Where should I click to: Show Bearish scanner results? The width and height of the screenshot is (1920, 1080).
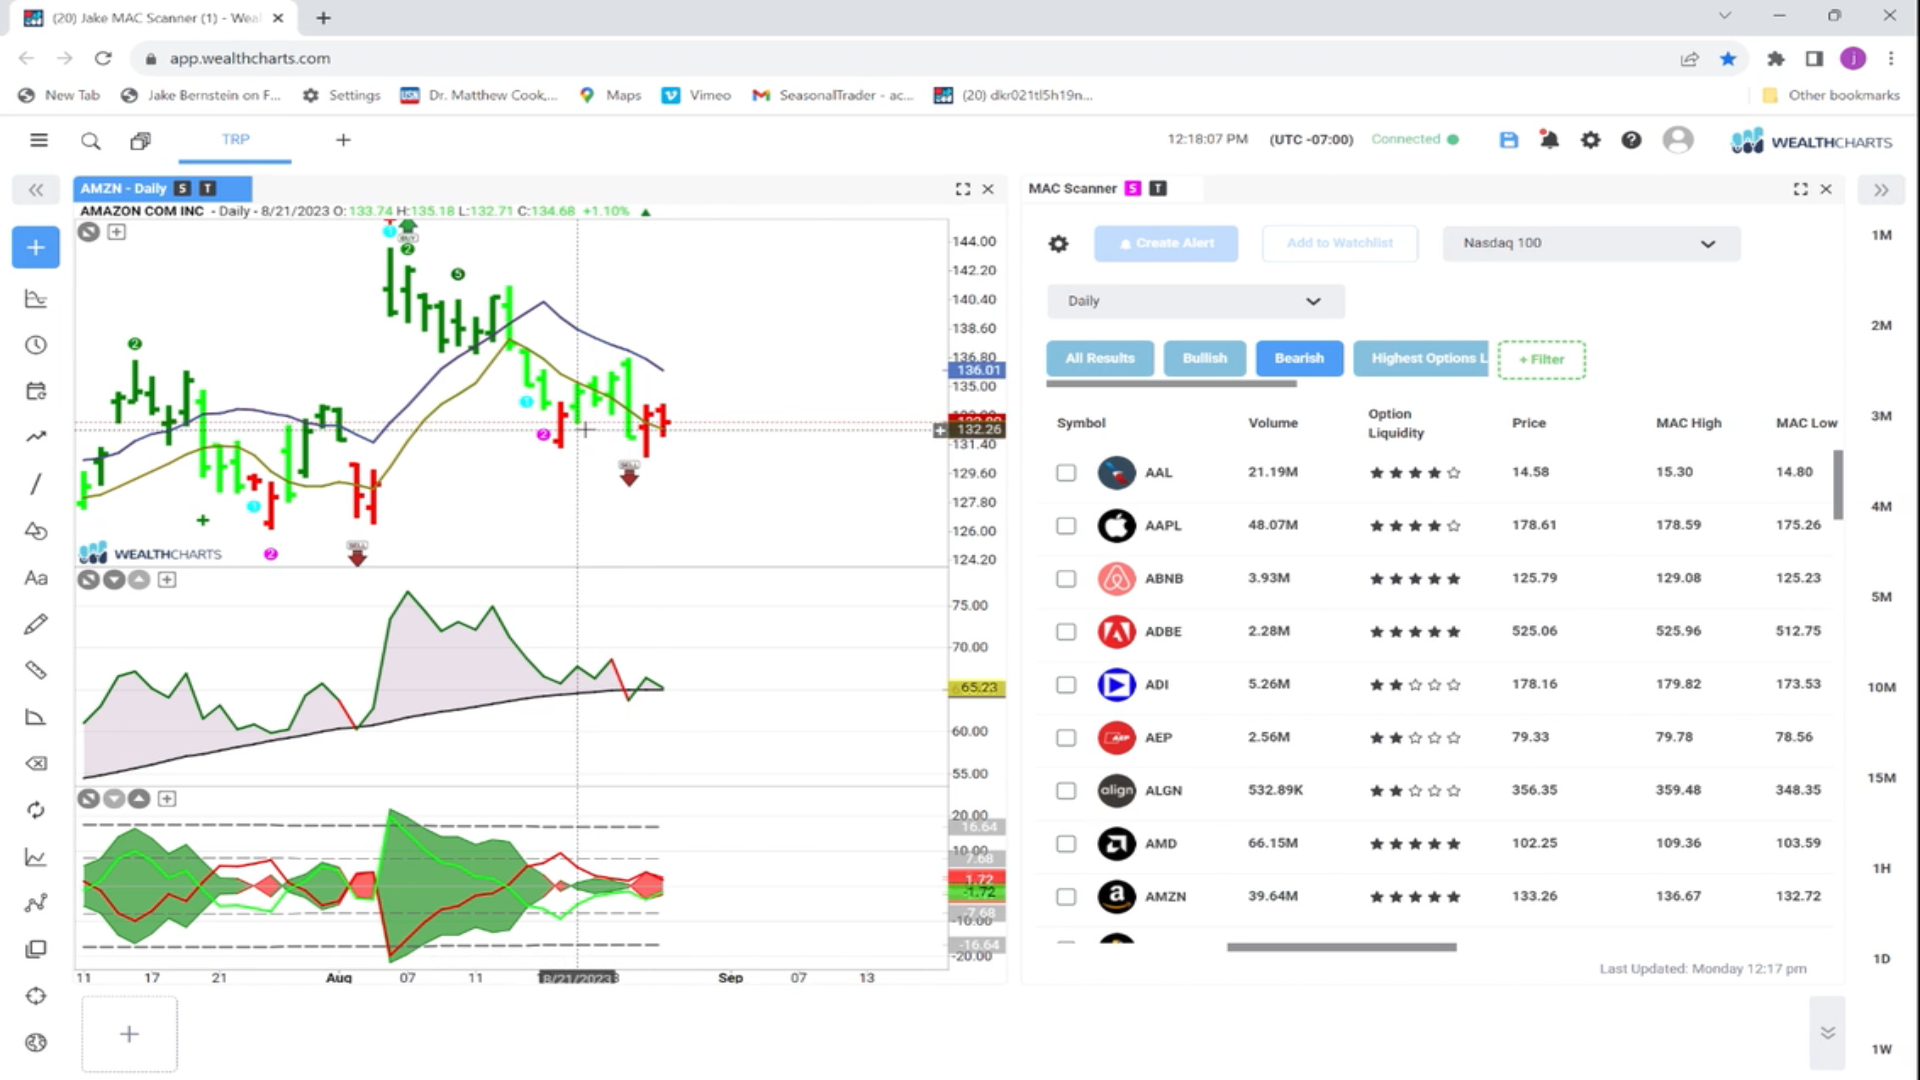pos(1299,358)
